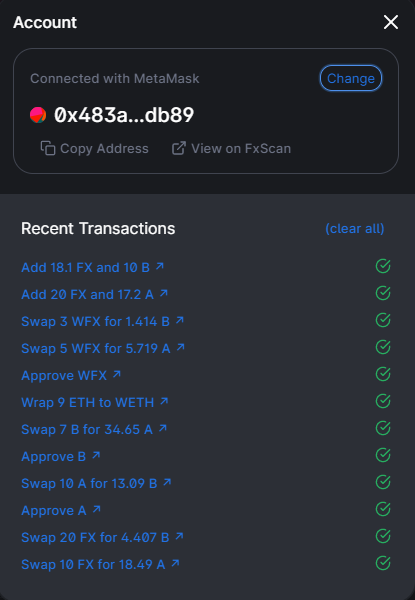The width and height of the screenshot is (415, 600).
Task: Click the copy icon beside Copy Address
Action: pos(48,148)
